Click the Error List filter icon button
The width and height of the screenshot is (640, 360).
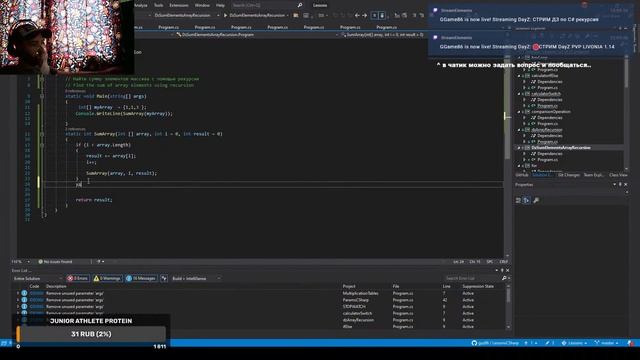click(x=164, y=278)
